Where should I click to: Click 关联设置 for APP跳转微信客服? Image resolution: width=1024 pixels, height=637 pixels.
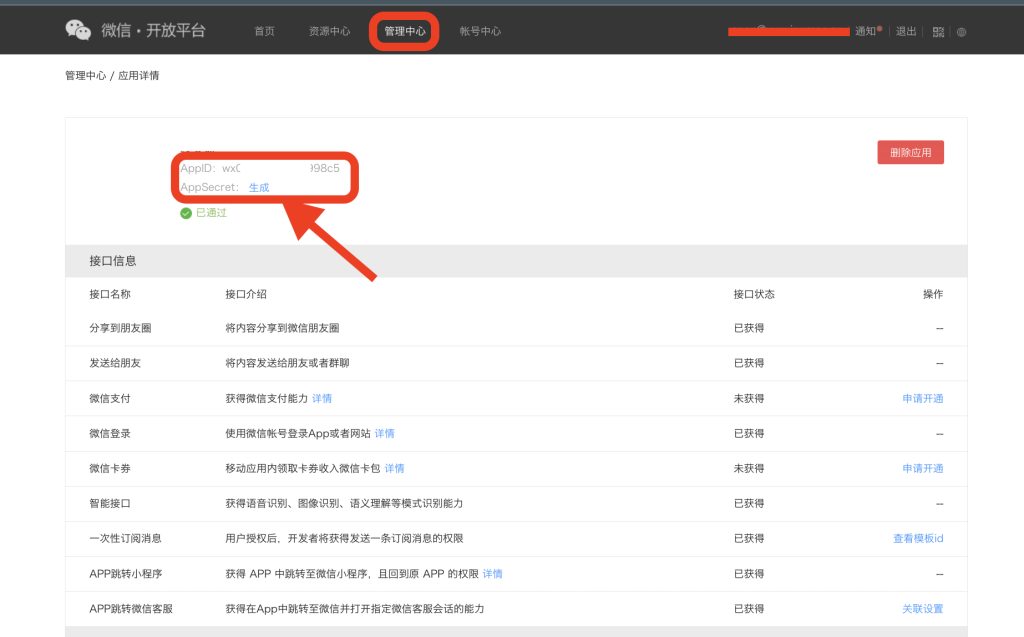coord(922,609)
